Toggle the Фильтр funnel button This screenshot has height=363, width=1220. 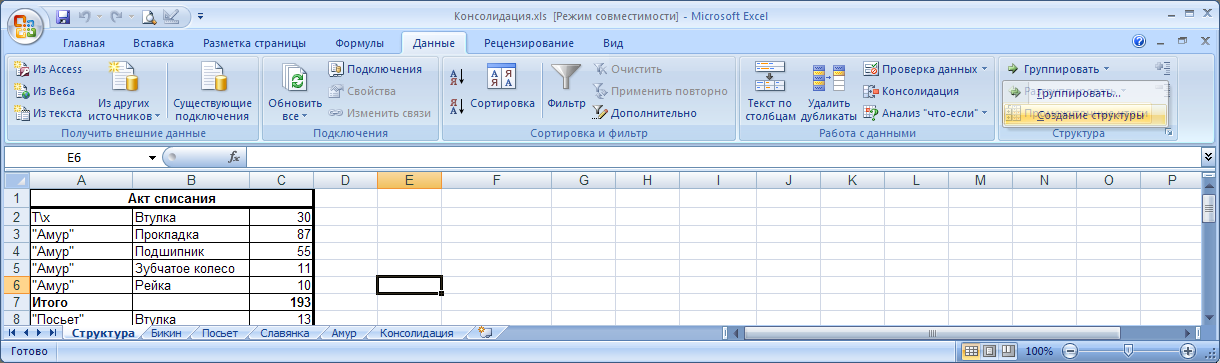click(x=567, y=88)
